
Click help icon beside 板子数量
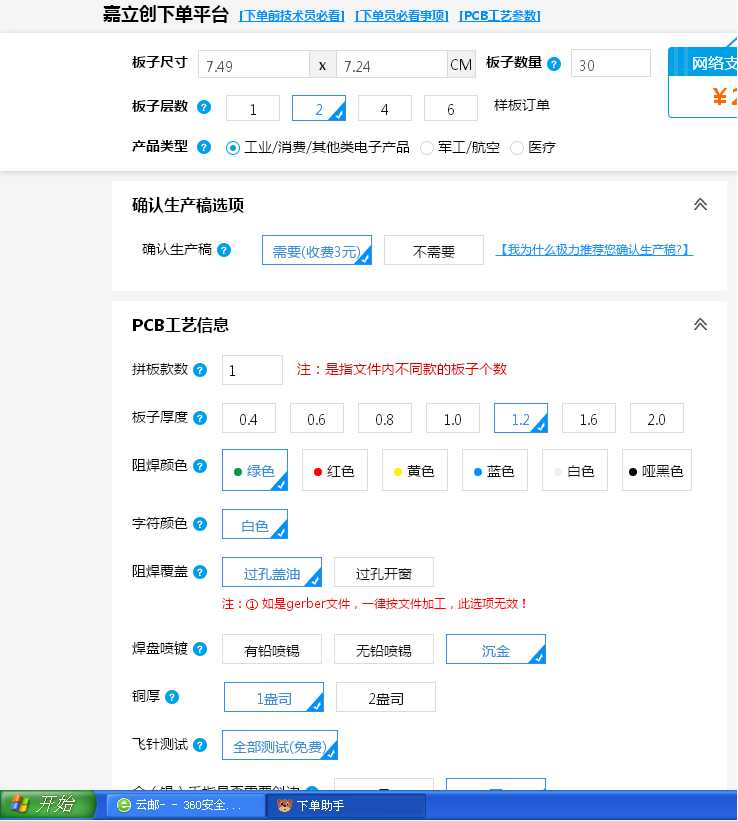click(554, 64)
